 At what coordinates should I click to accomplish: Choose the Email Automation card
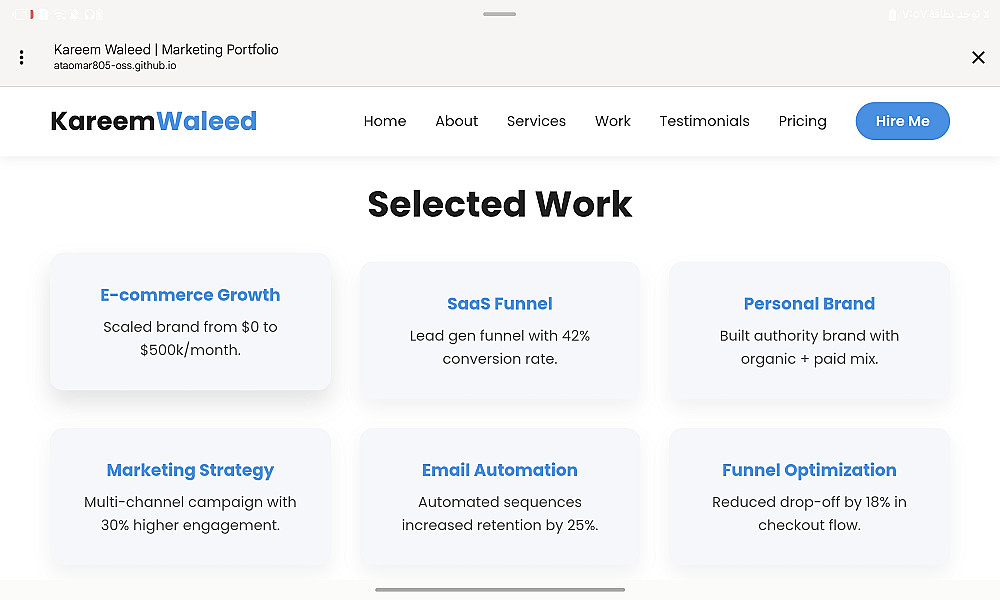coord(500,496)
